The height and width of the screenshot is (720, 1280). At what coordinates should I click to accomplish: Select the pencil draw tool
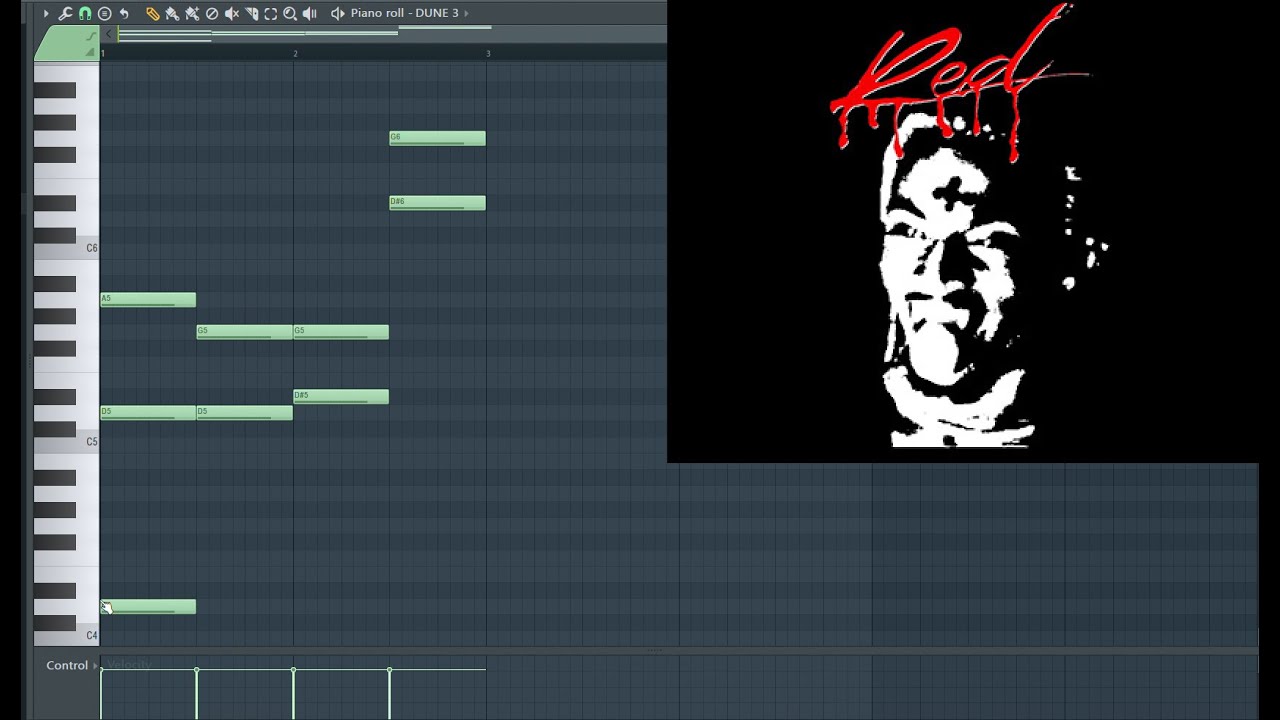tap(153, 13)
